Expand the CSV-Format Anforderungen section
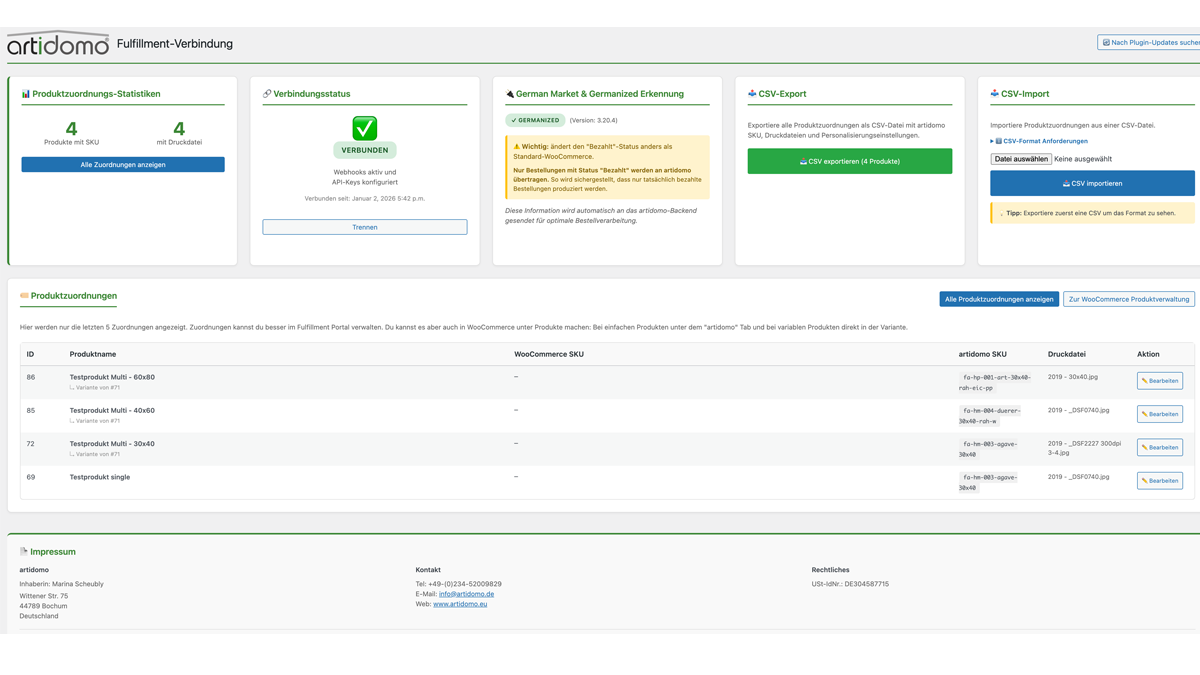1200x675 pixels. (x=1042, y=140)
